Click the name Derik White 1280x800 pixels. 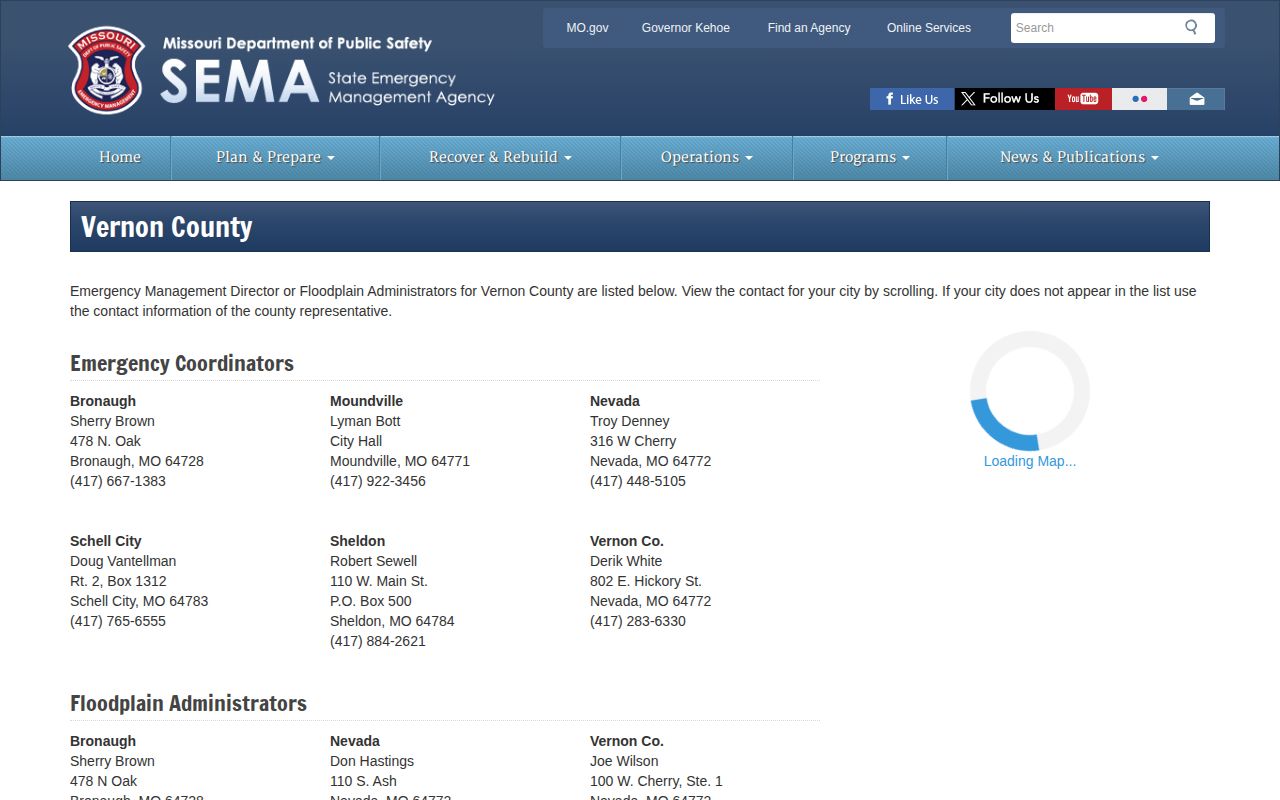point(626,561)
